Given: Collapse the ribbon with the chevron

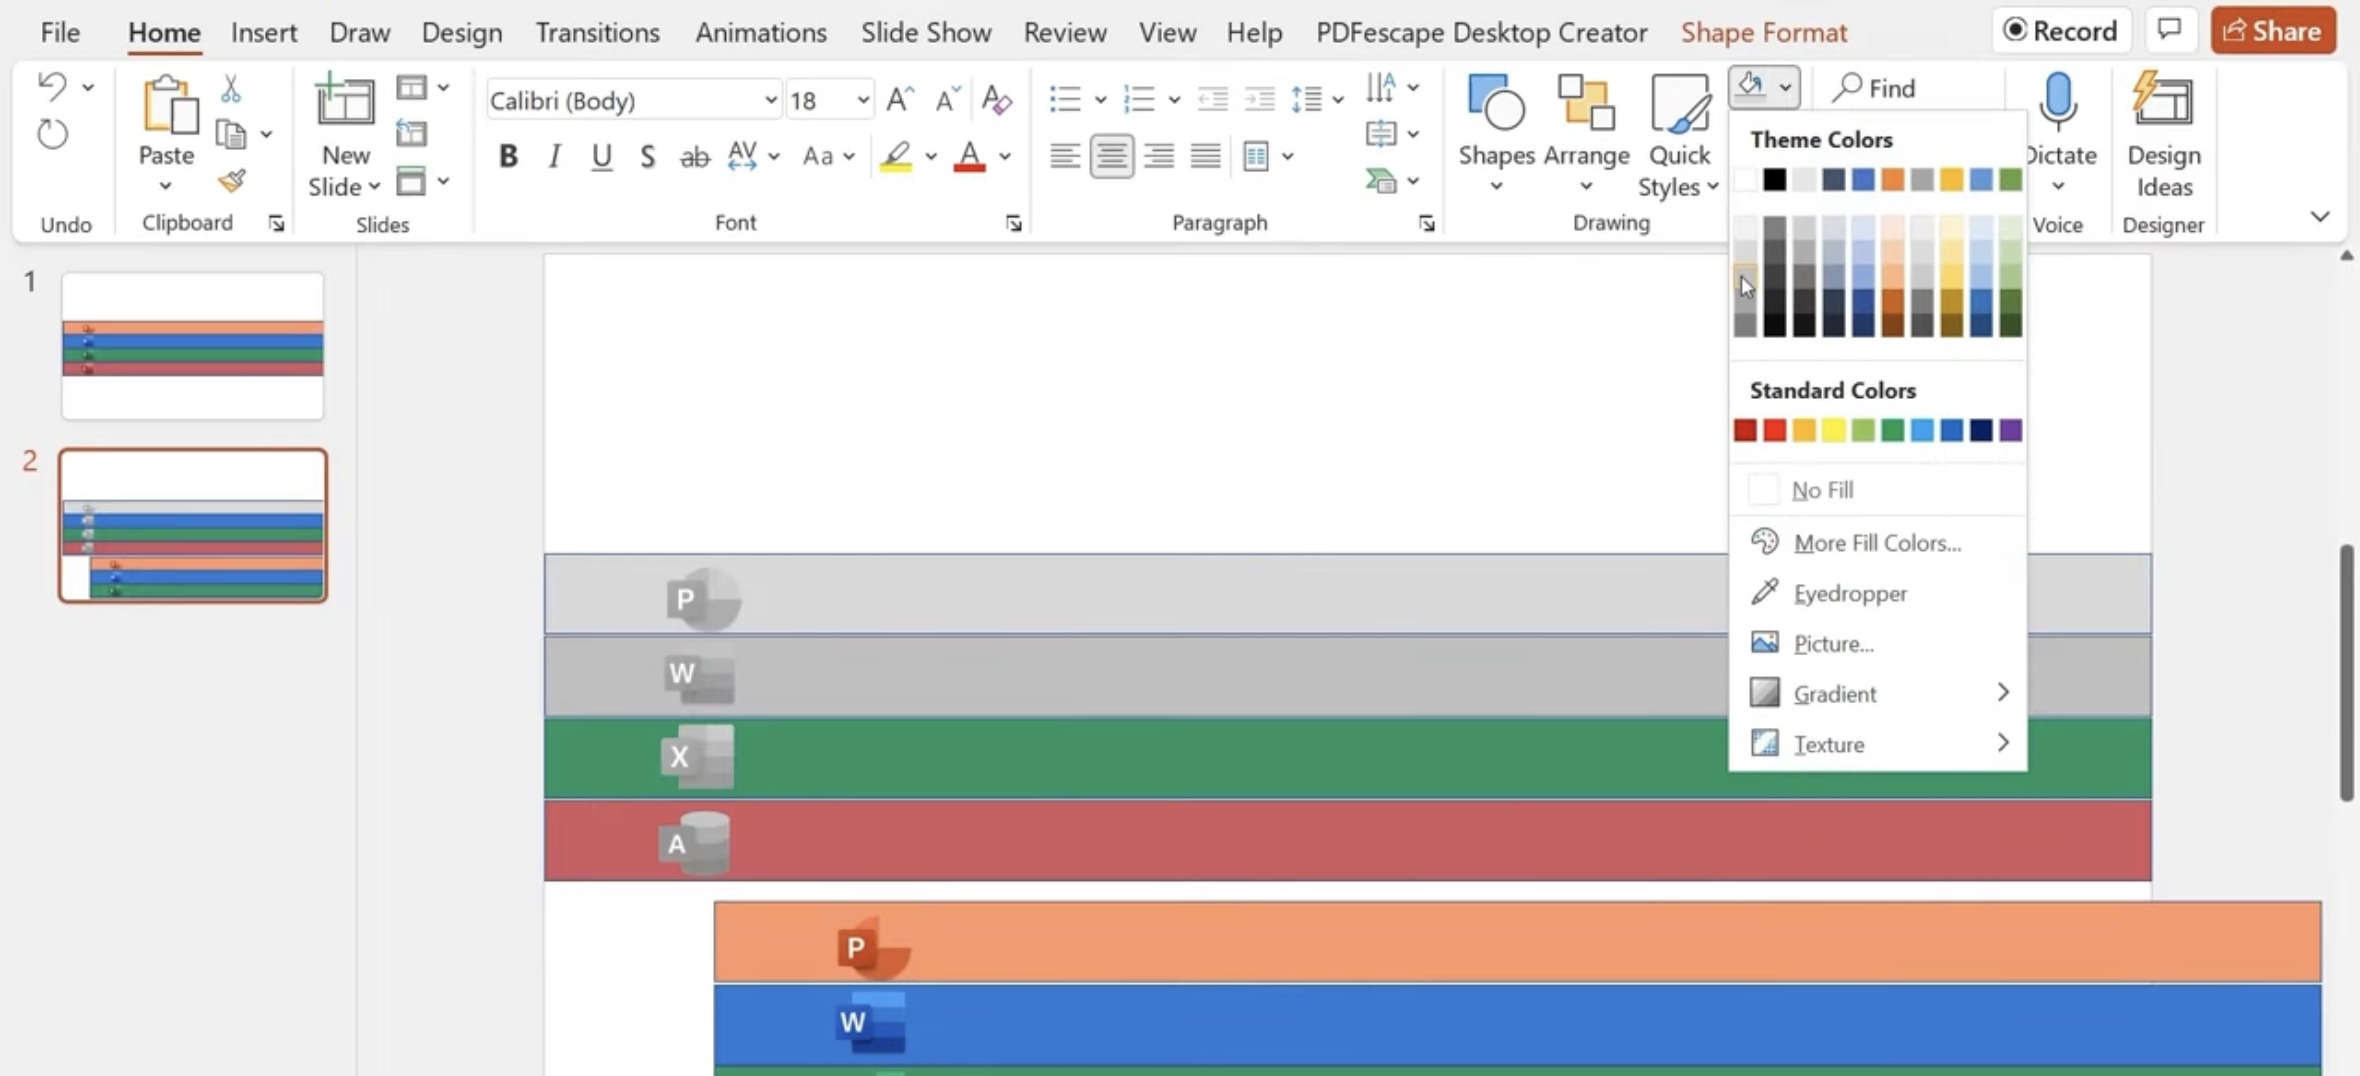Looking at the screenshot, I should (x=2320, y=216).
